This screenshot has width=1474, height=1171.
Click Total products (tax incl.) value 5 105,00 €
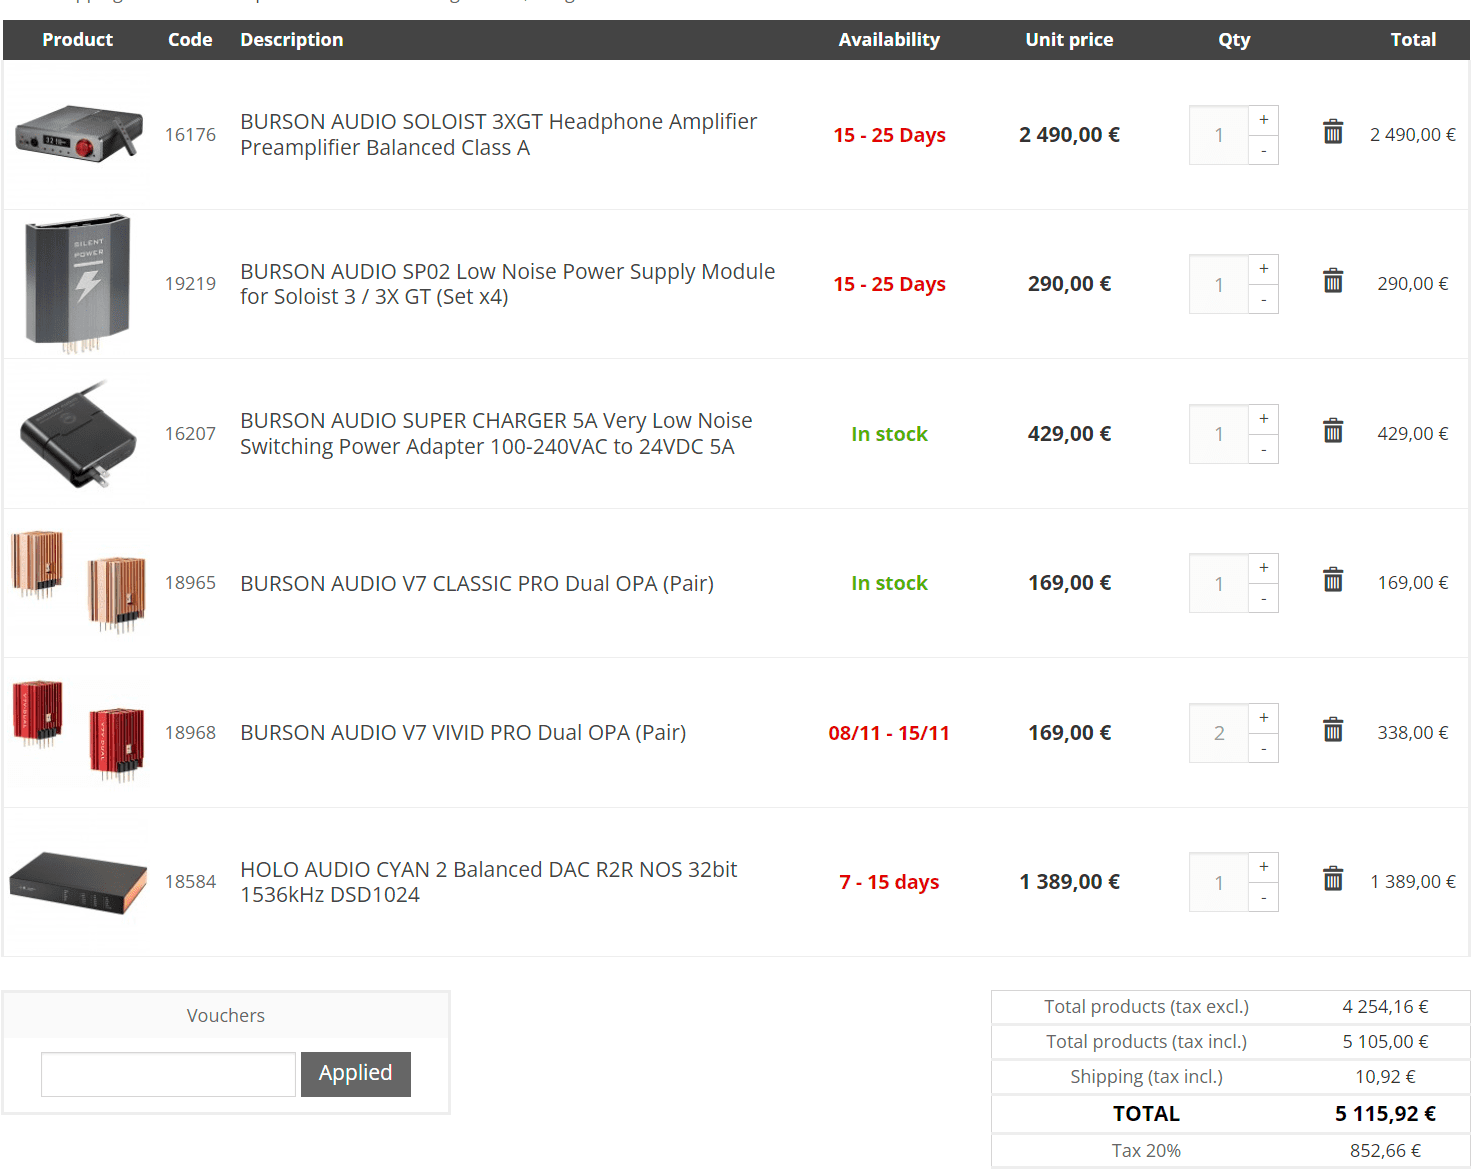[x=1385, y=1041]
